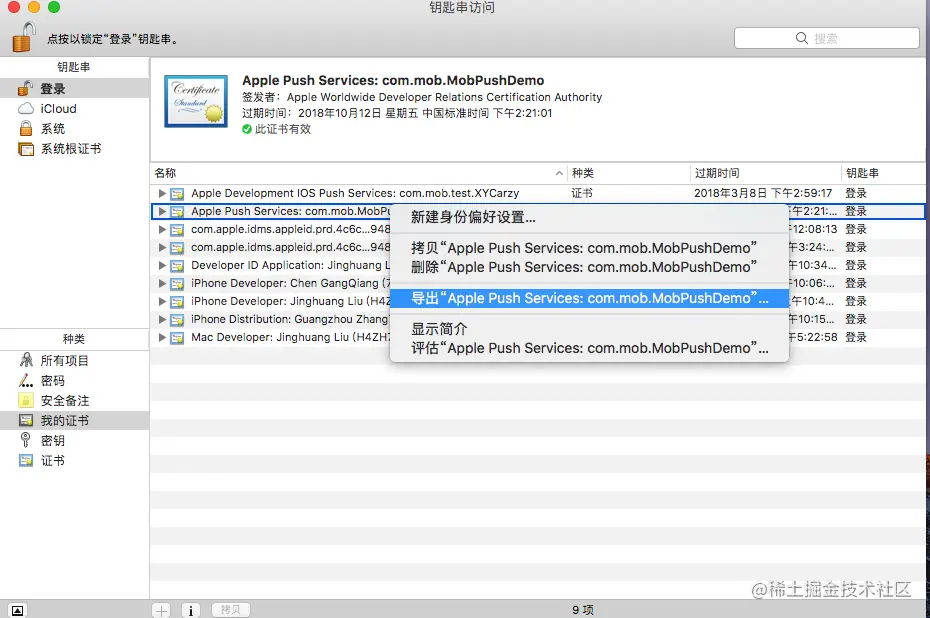
Task: Sort by the 名称 column header
Action: click(x=359, y=173)
